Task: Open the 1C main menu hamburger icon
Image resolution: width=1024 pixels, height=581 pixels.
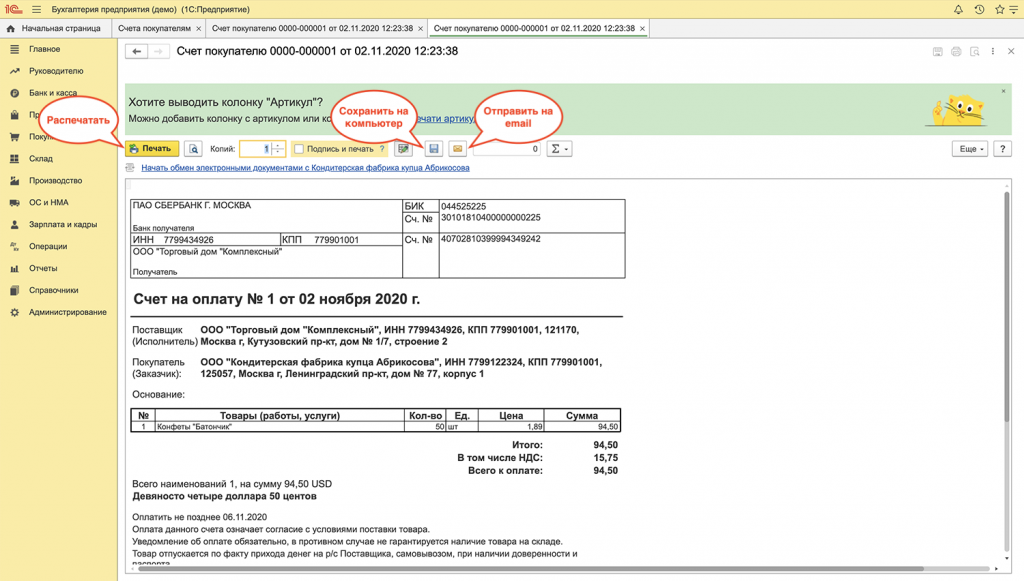Action: click(x=37, y=9)
